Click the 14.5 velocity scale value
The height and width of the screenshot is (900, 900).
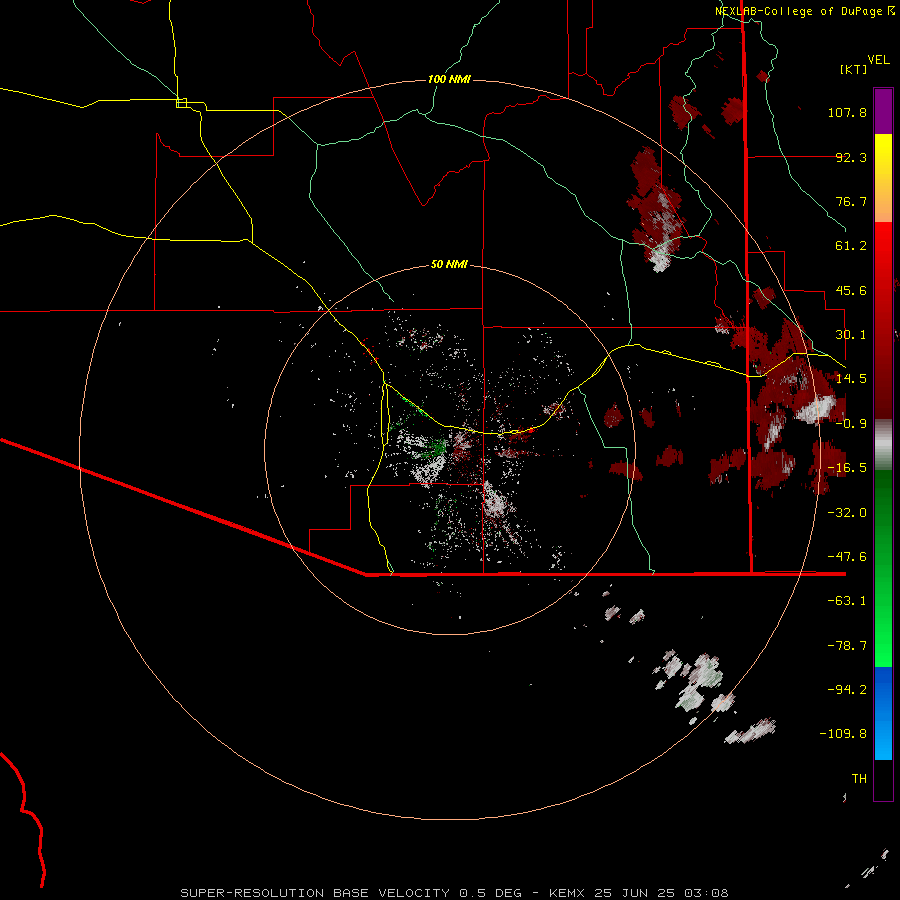(851, 379)
